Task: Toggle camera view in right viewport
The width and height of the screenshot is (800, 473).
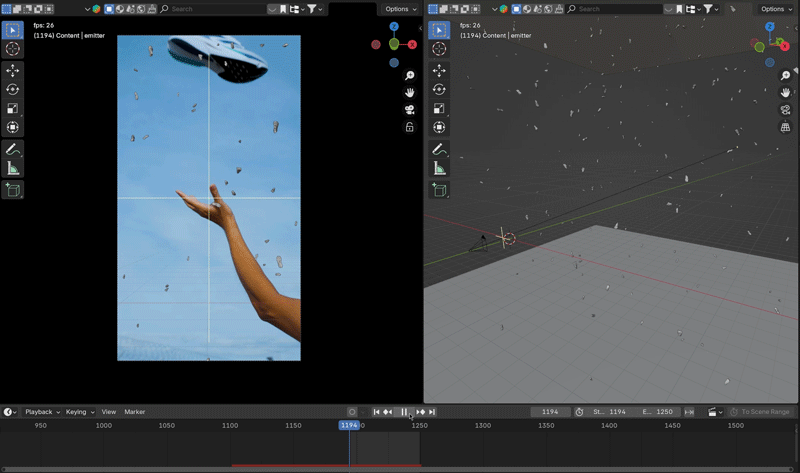Action: 785,110
